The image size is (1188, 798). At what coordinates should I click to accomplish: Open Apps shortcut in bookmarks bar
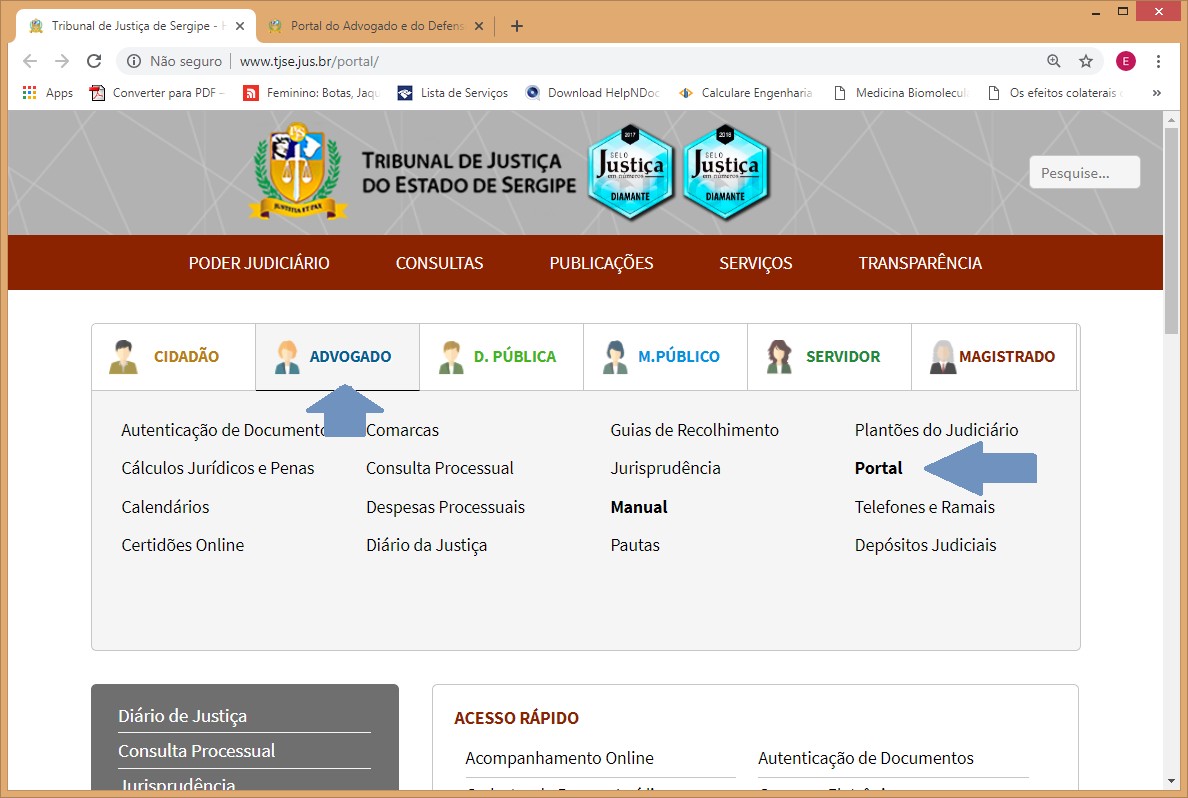click(x=47, y=93)
